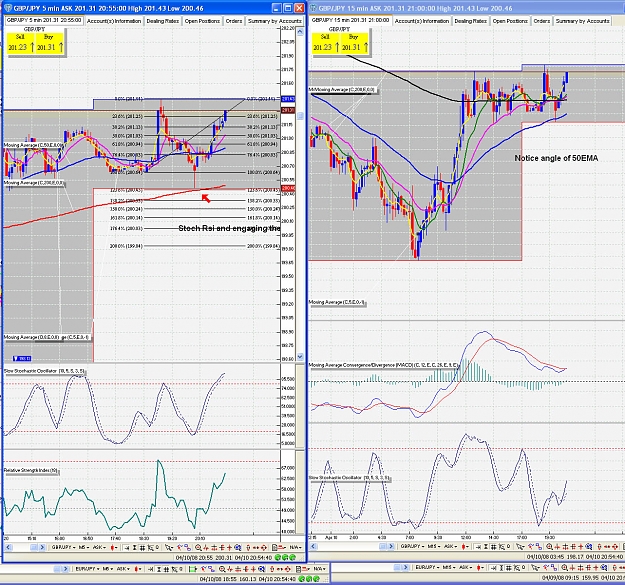The width and height of the screenshot is (625, 585).
Task: Open EURJPY symbol dropdown in bottom-left toolbar
Action: 87,569
